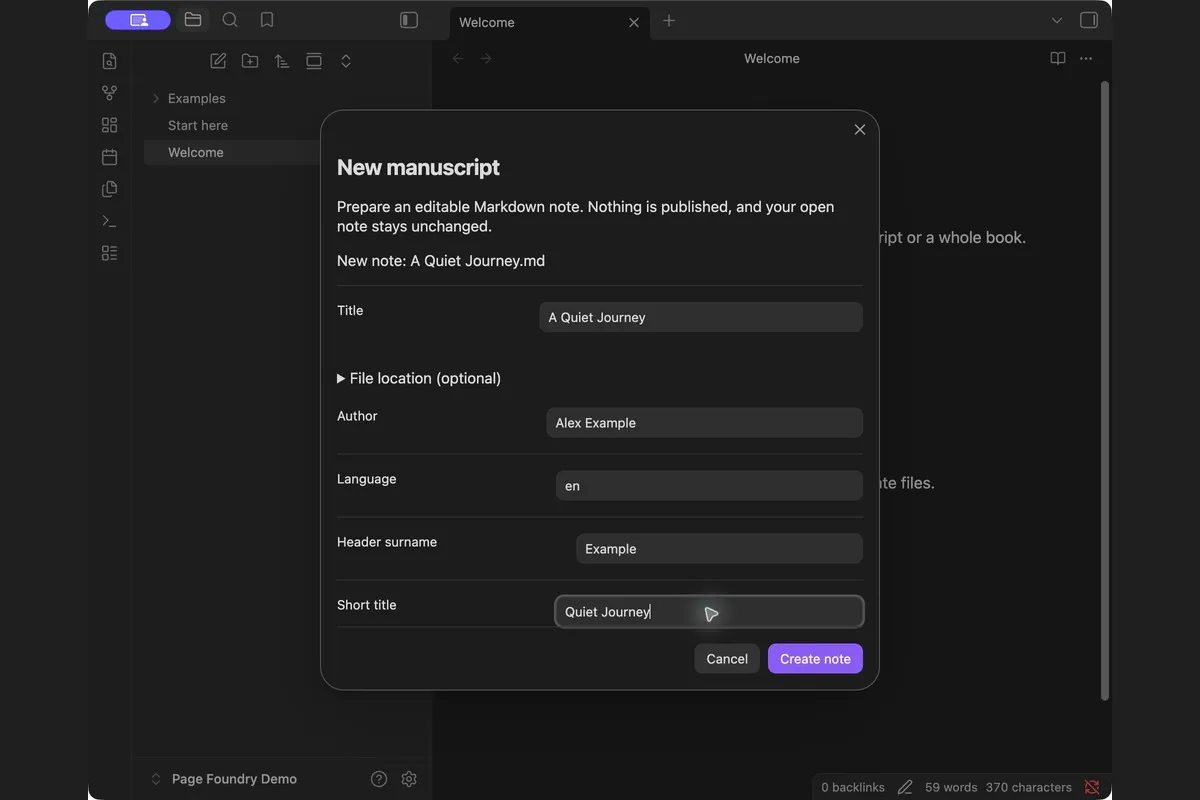Click the 370 characters status text
The width and height of the screenshot is (1200, 800).
1028,787
